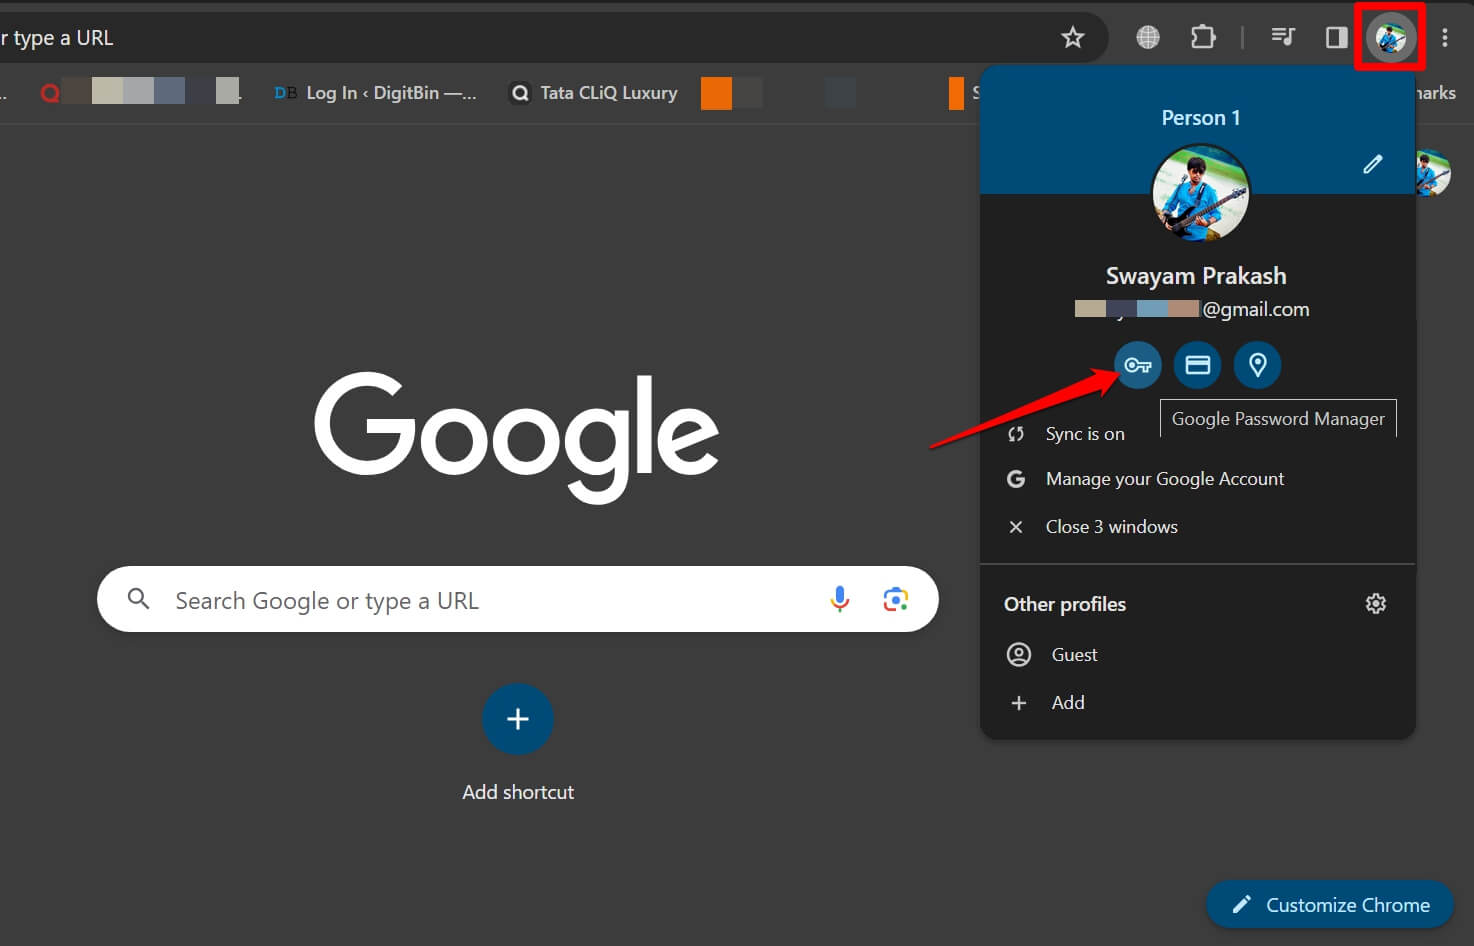Screen dimensions: 1474x946
Task: Open Chrome three-dot menu
Action: 1444,38
